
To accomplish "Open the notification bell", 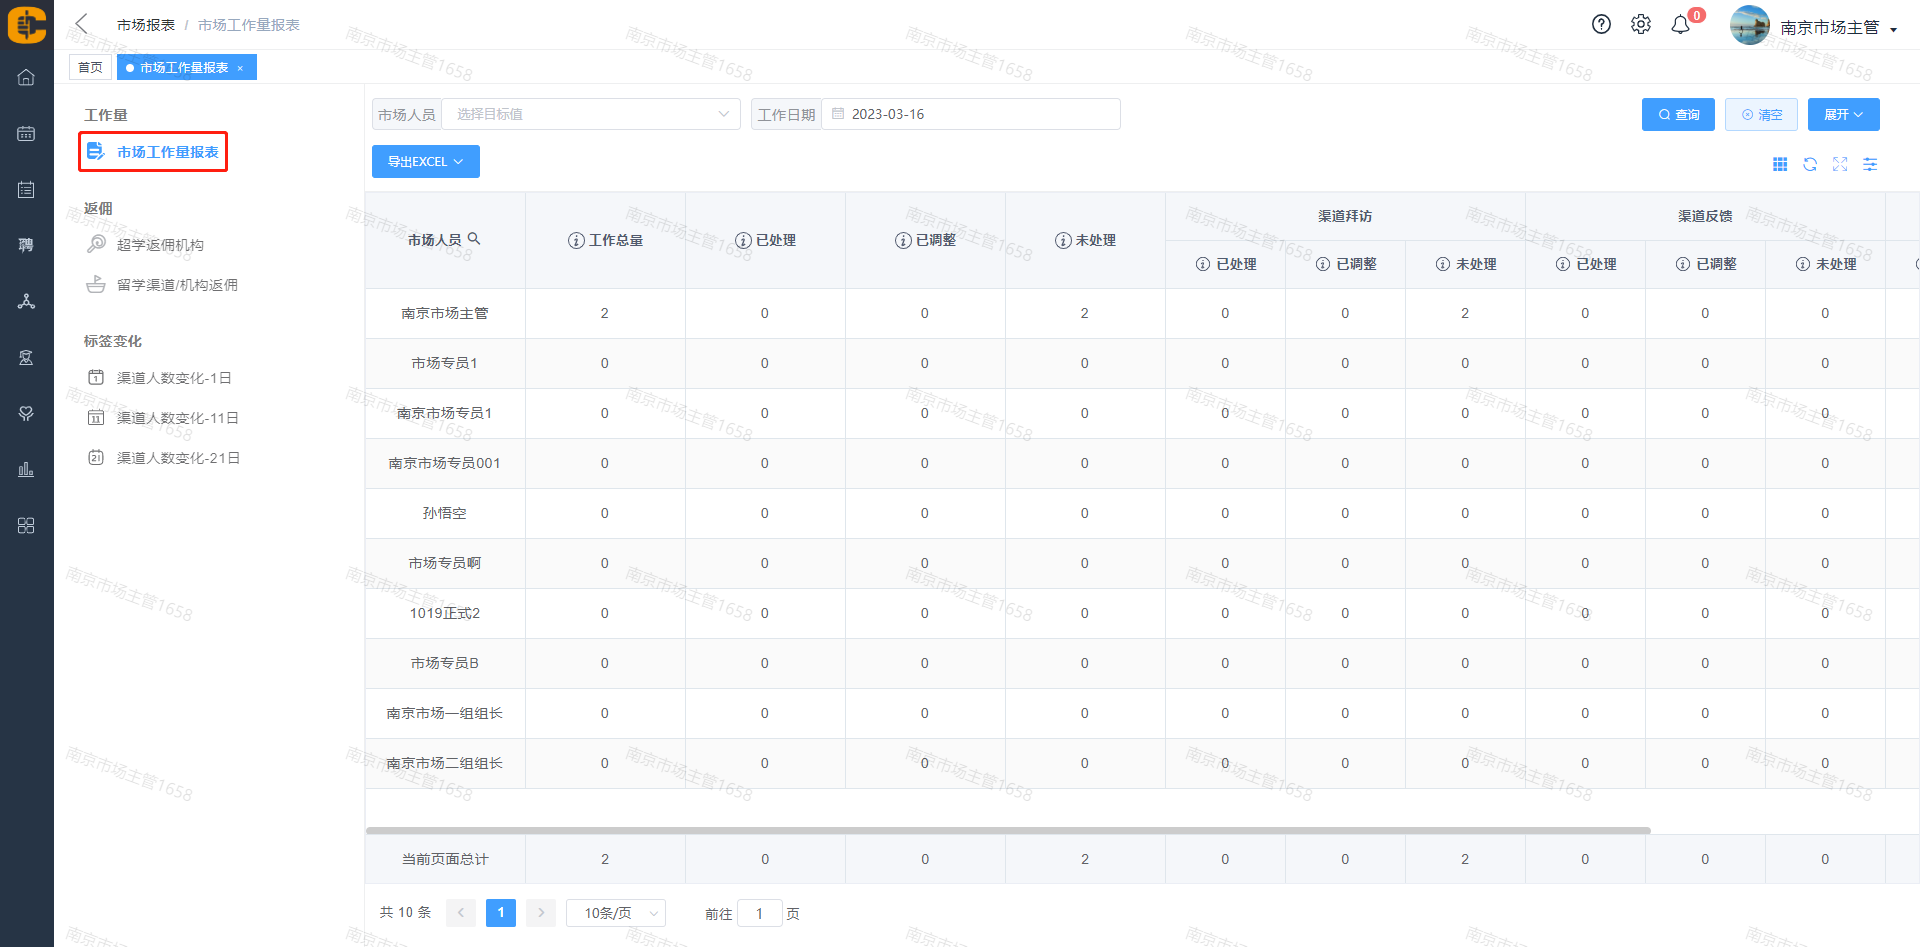I will 1681,25.
